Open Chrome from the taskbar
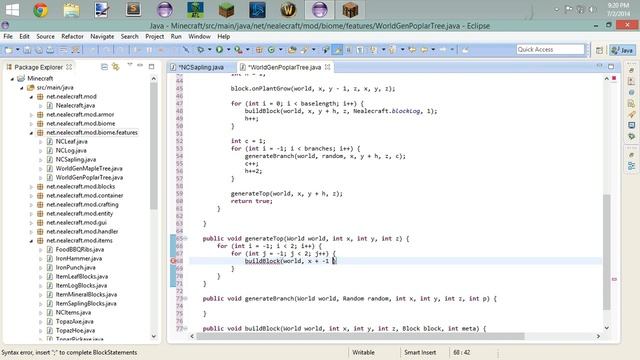 41,10
